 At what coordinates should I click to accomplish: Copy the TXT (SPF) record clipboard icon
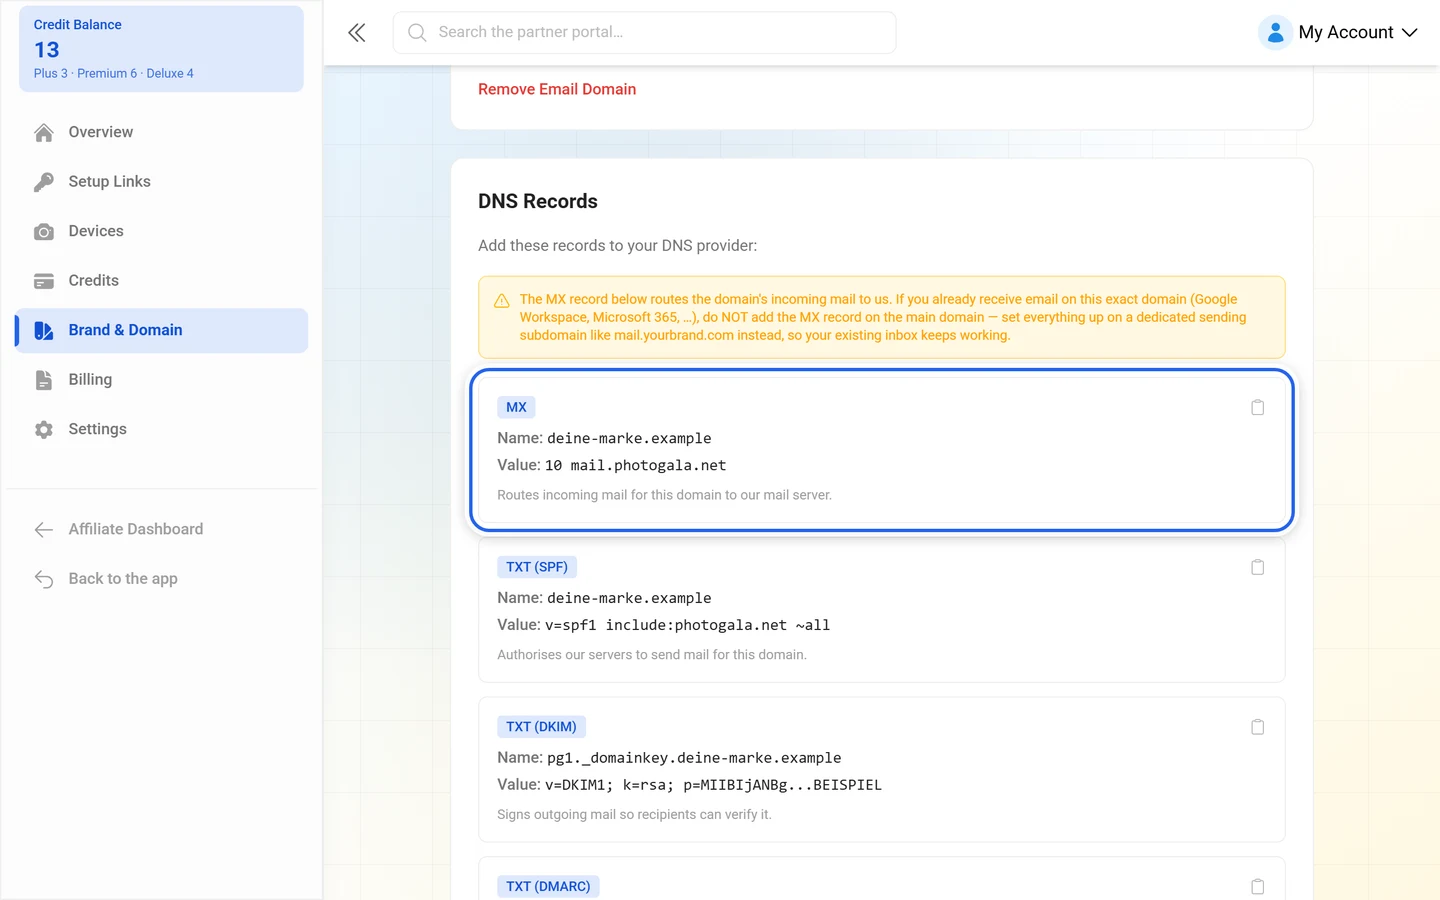[x=1258, y=567]
